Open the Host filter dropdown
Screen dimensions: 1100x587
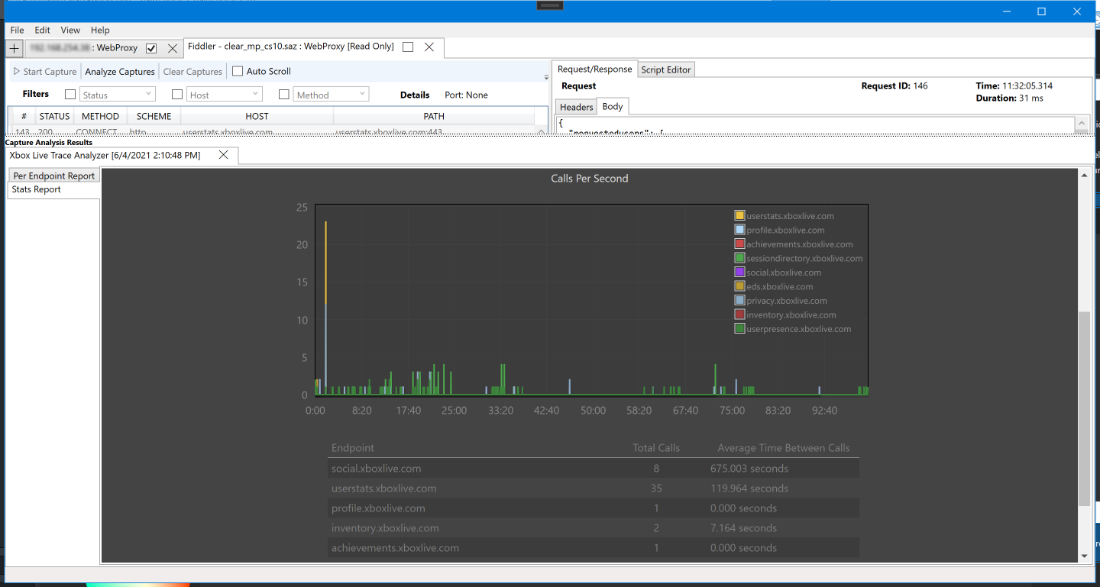click(224, 94)
